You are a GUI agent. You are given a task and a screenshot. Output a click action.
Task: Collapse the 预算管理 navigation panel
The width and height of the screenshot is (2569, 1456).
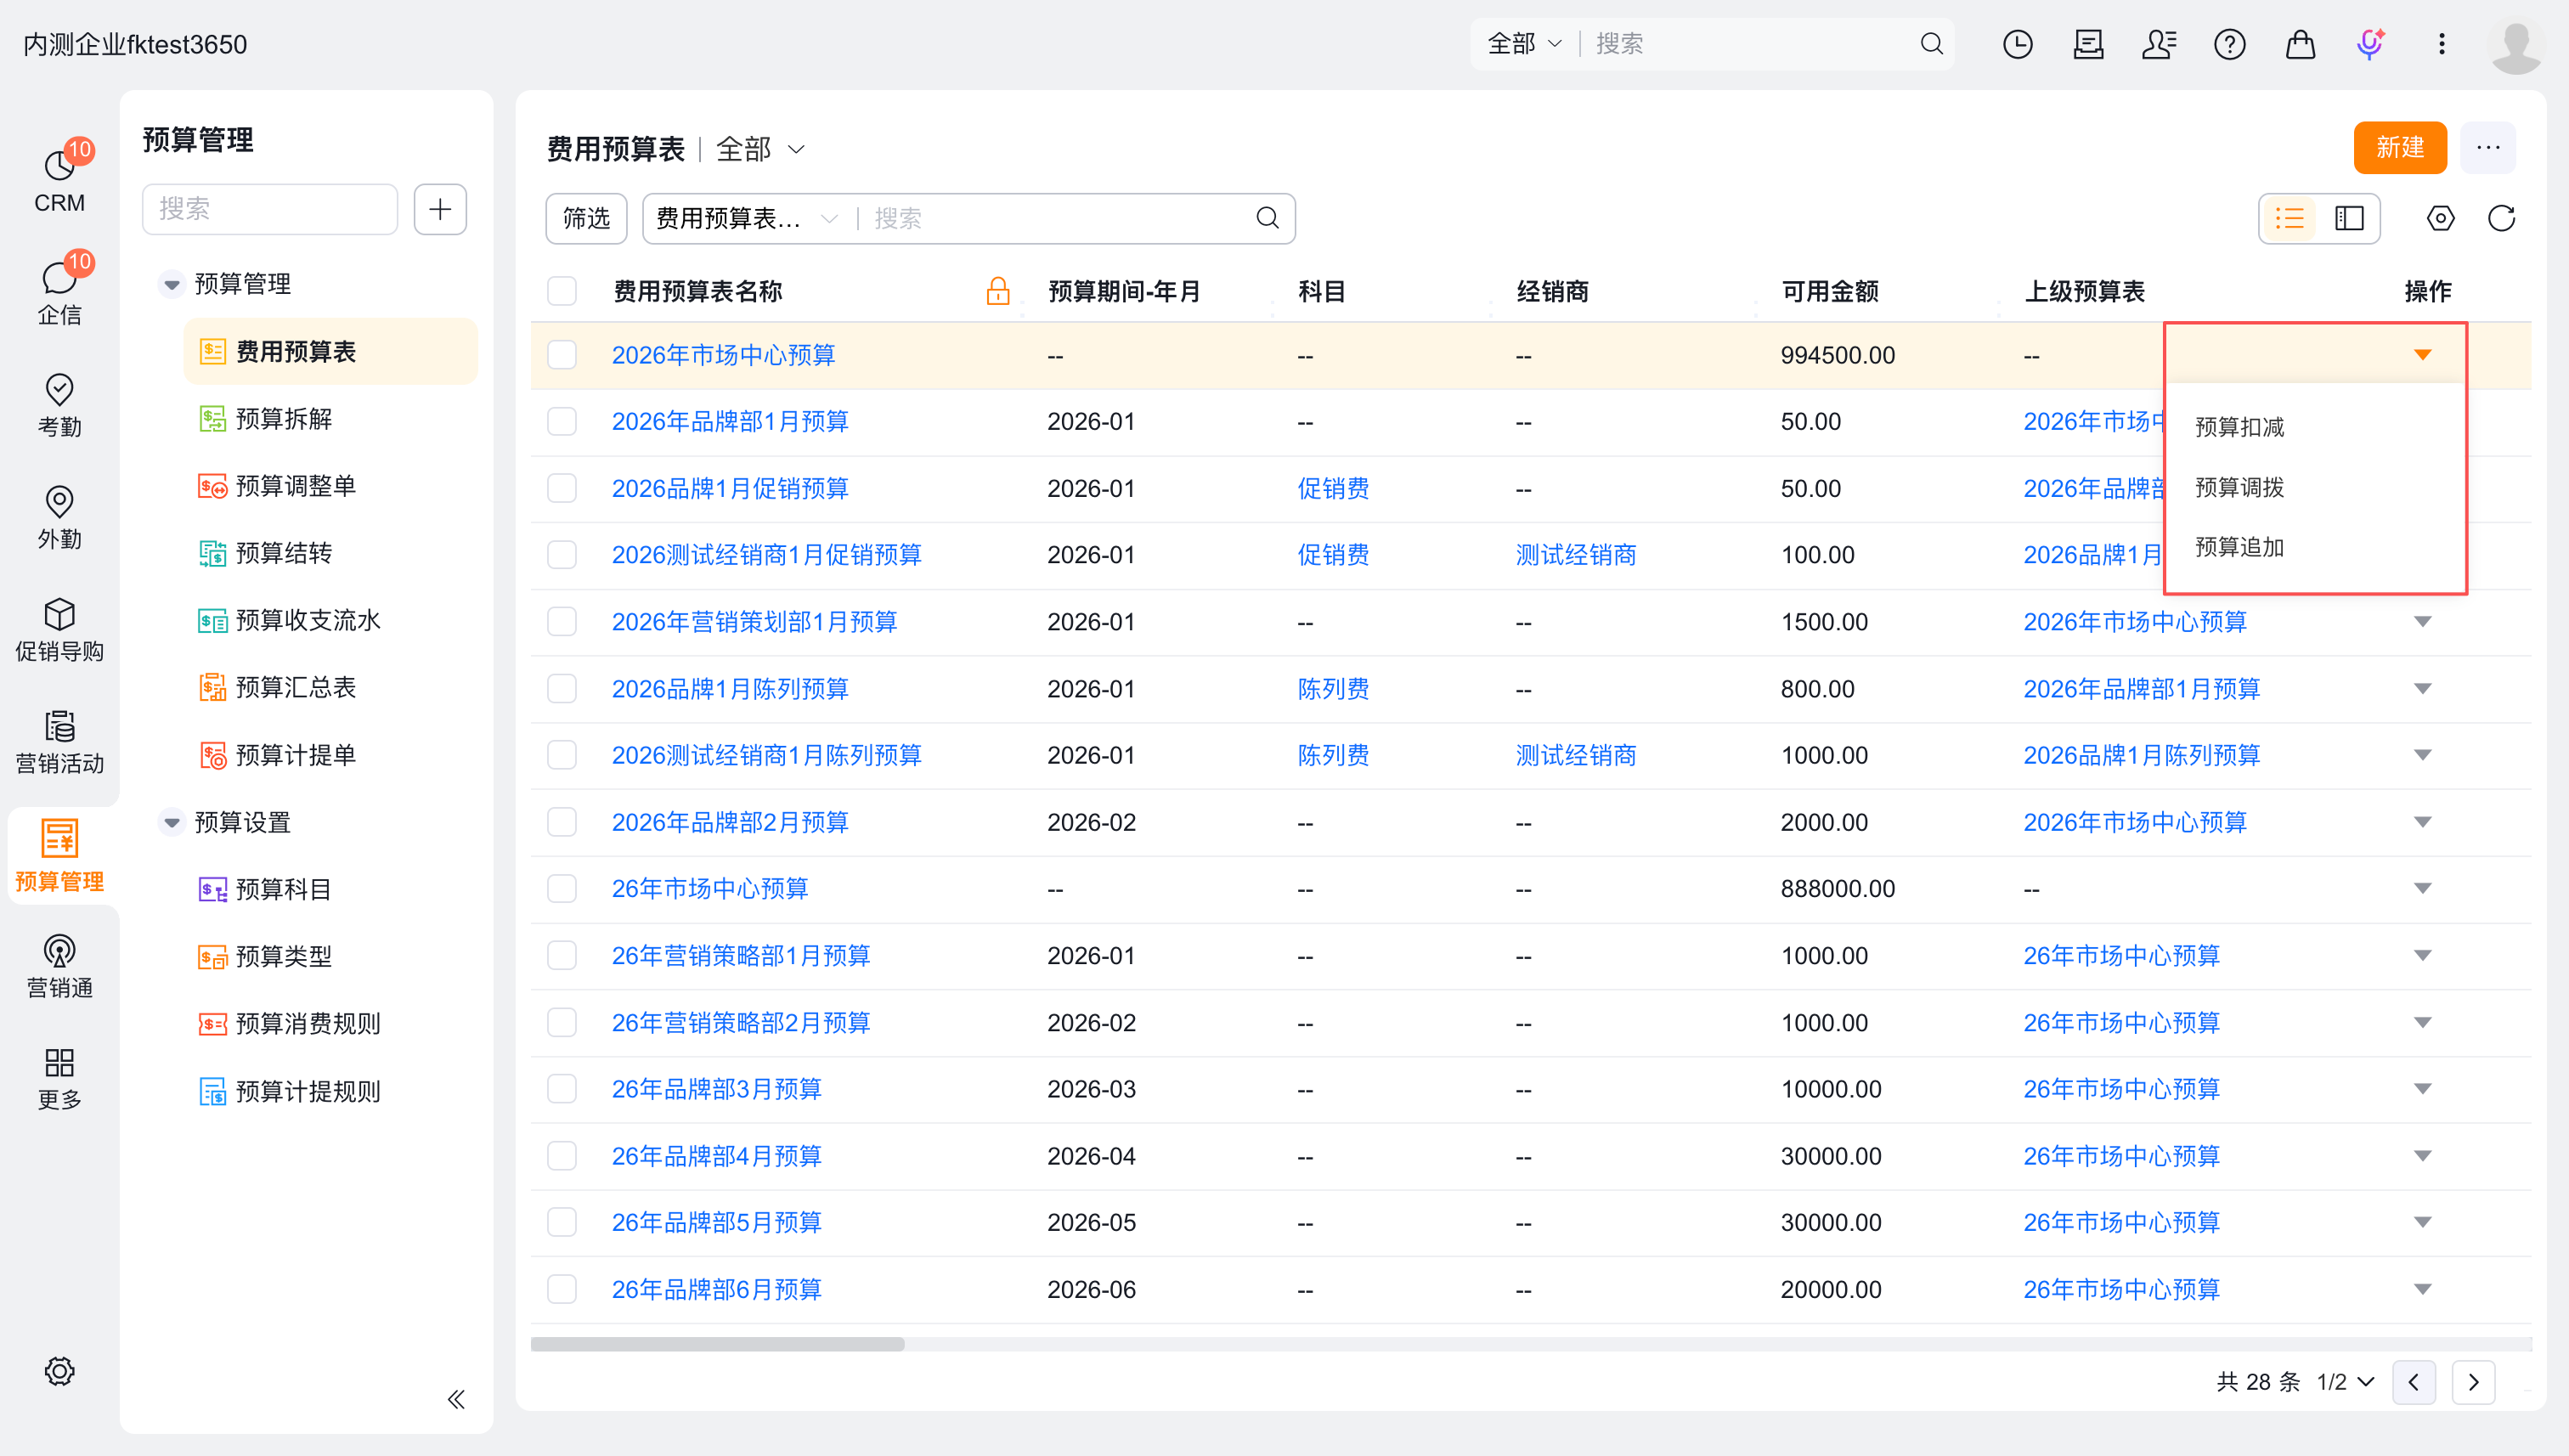point(456,1398)
